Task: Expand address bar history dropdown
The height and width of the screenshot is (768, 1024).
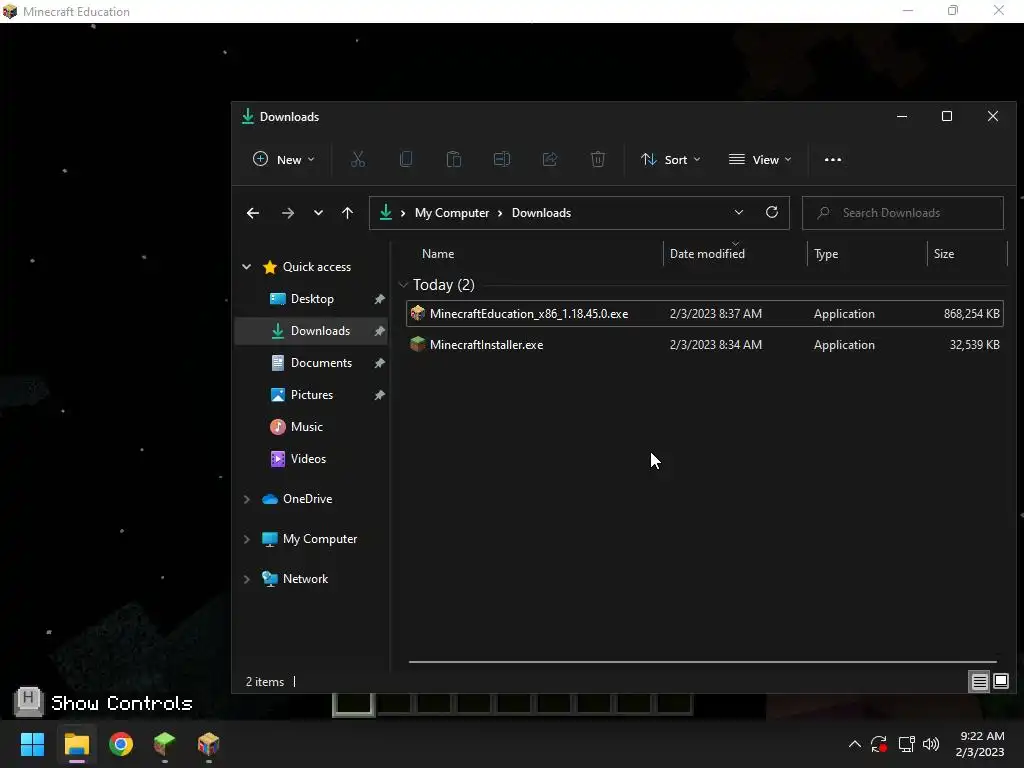Action: click(x=739, y=212)
